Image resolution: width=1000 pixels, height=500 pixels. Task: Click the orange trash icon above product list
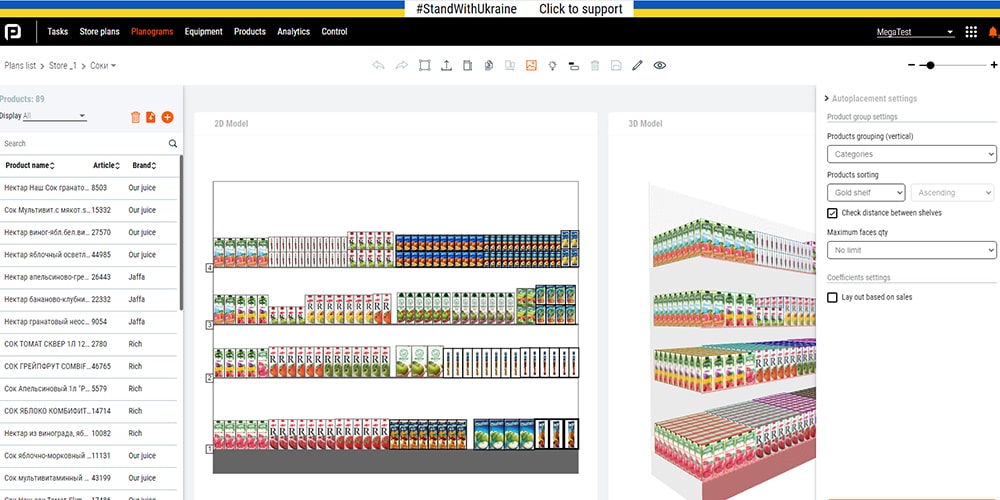(136, 117)
